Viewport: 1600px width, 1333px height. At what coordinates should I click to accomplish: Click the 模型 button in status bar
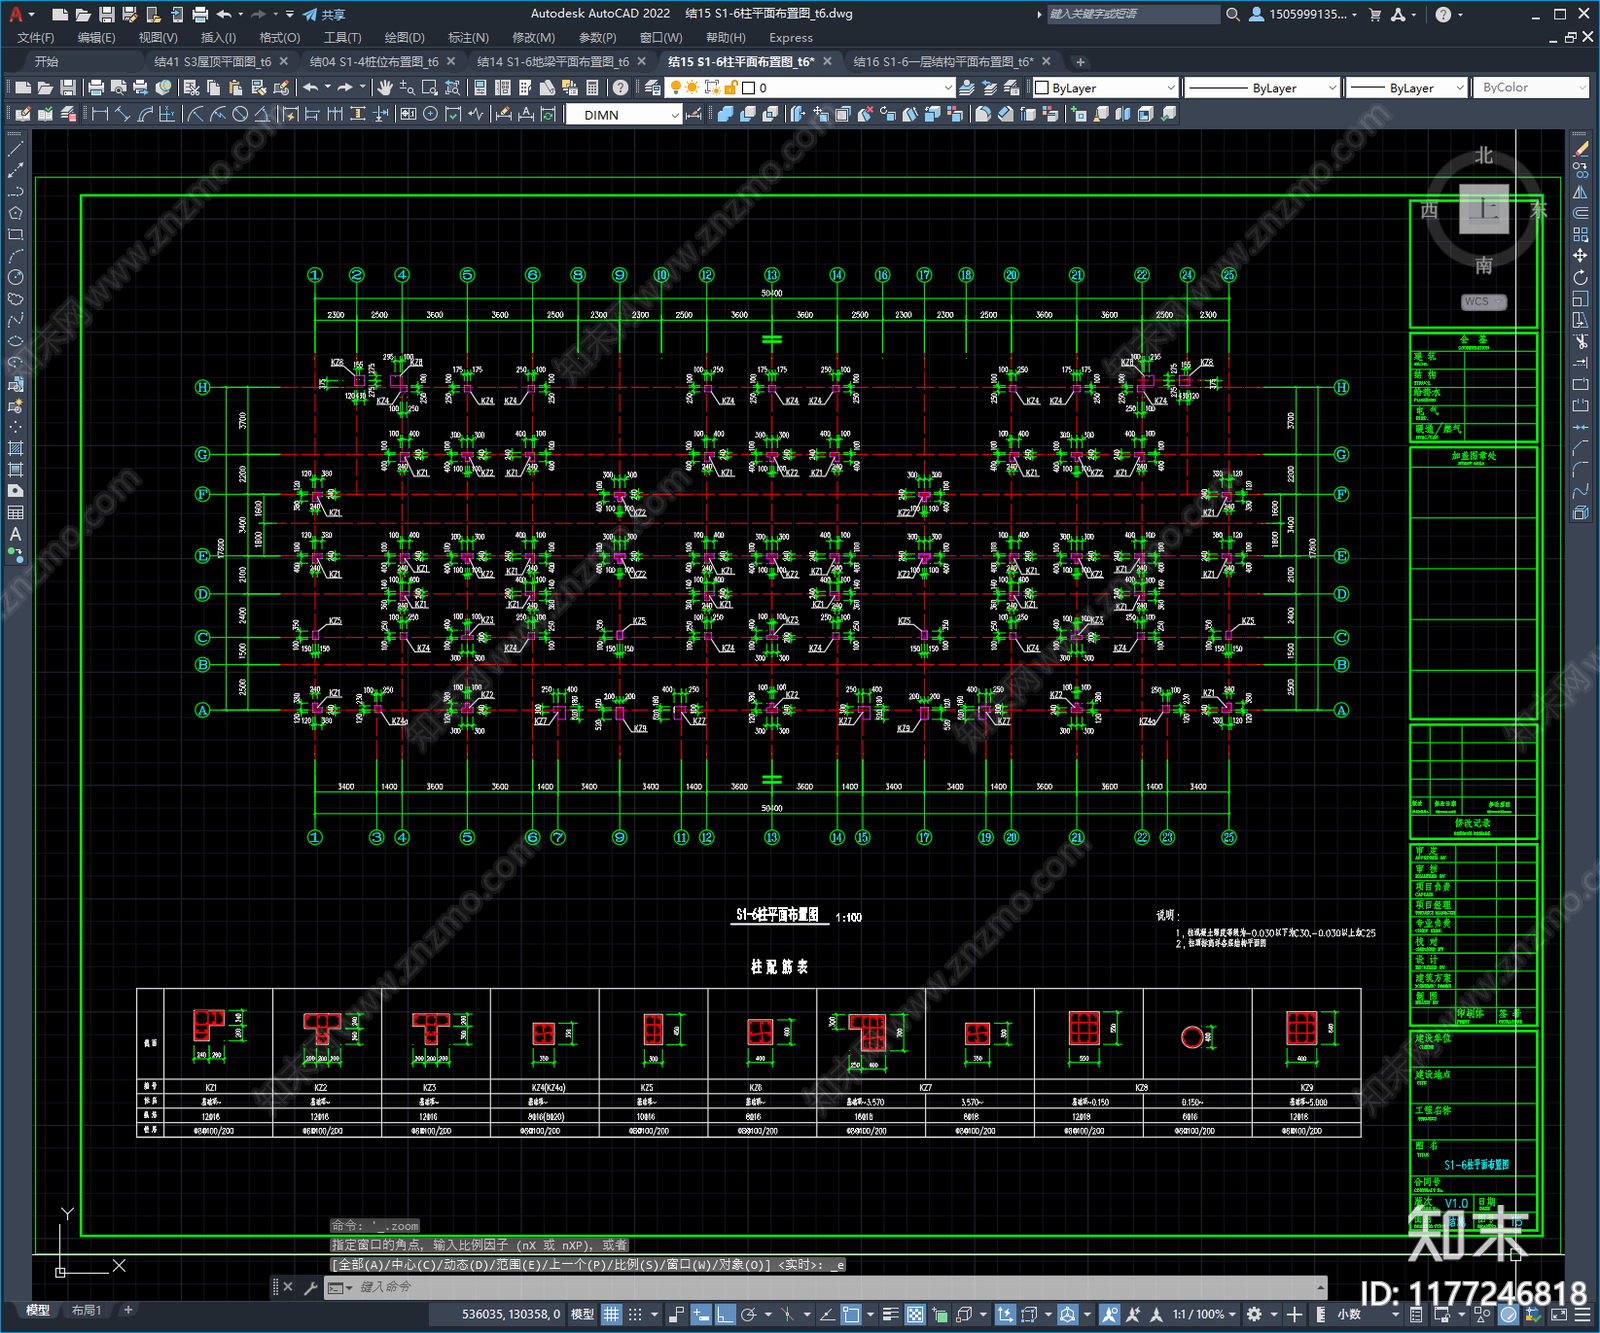coord(582,1314)
